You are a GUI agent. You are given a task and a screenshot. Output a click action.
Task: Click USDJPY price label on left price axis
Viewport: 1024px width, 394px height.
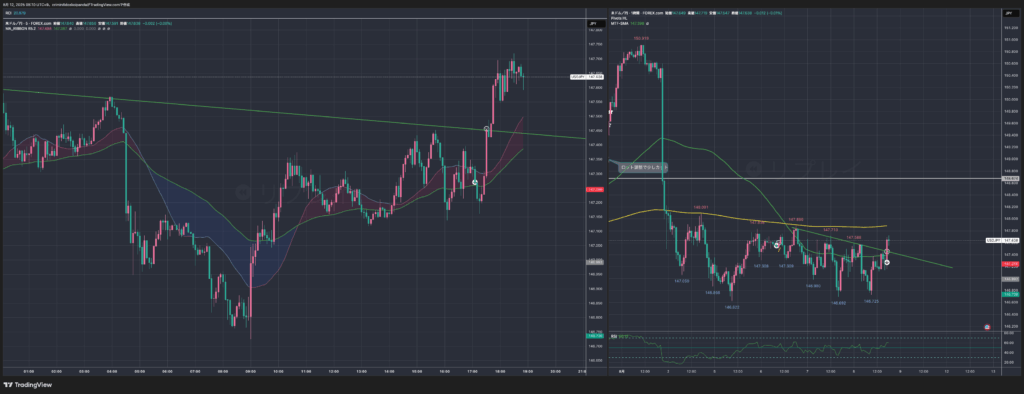pyautogui.click(x=586, y=76)
